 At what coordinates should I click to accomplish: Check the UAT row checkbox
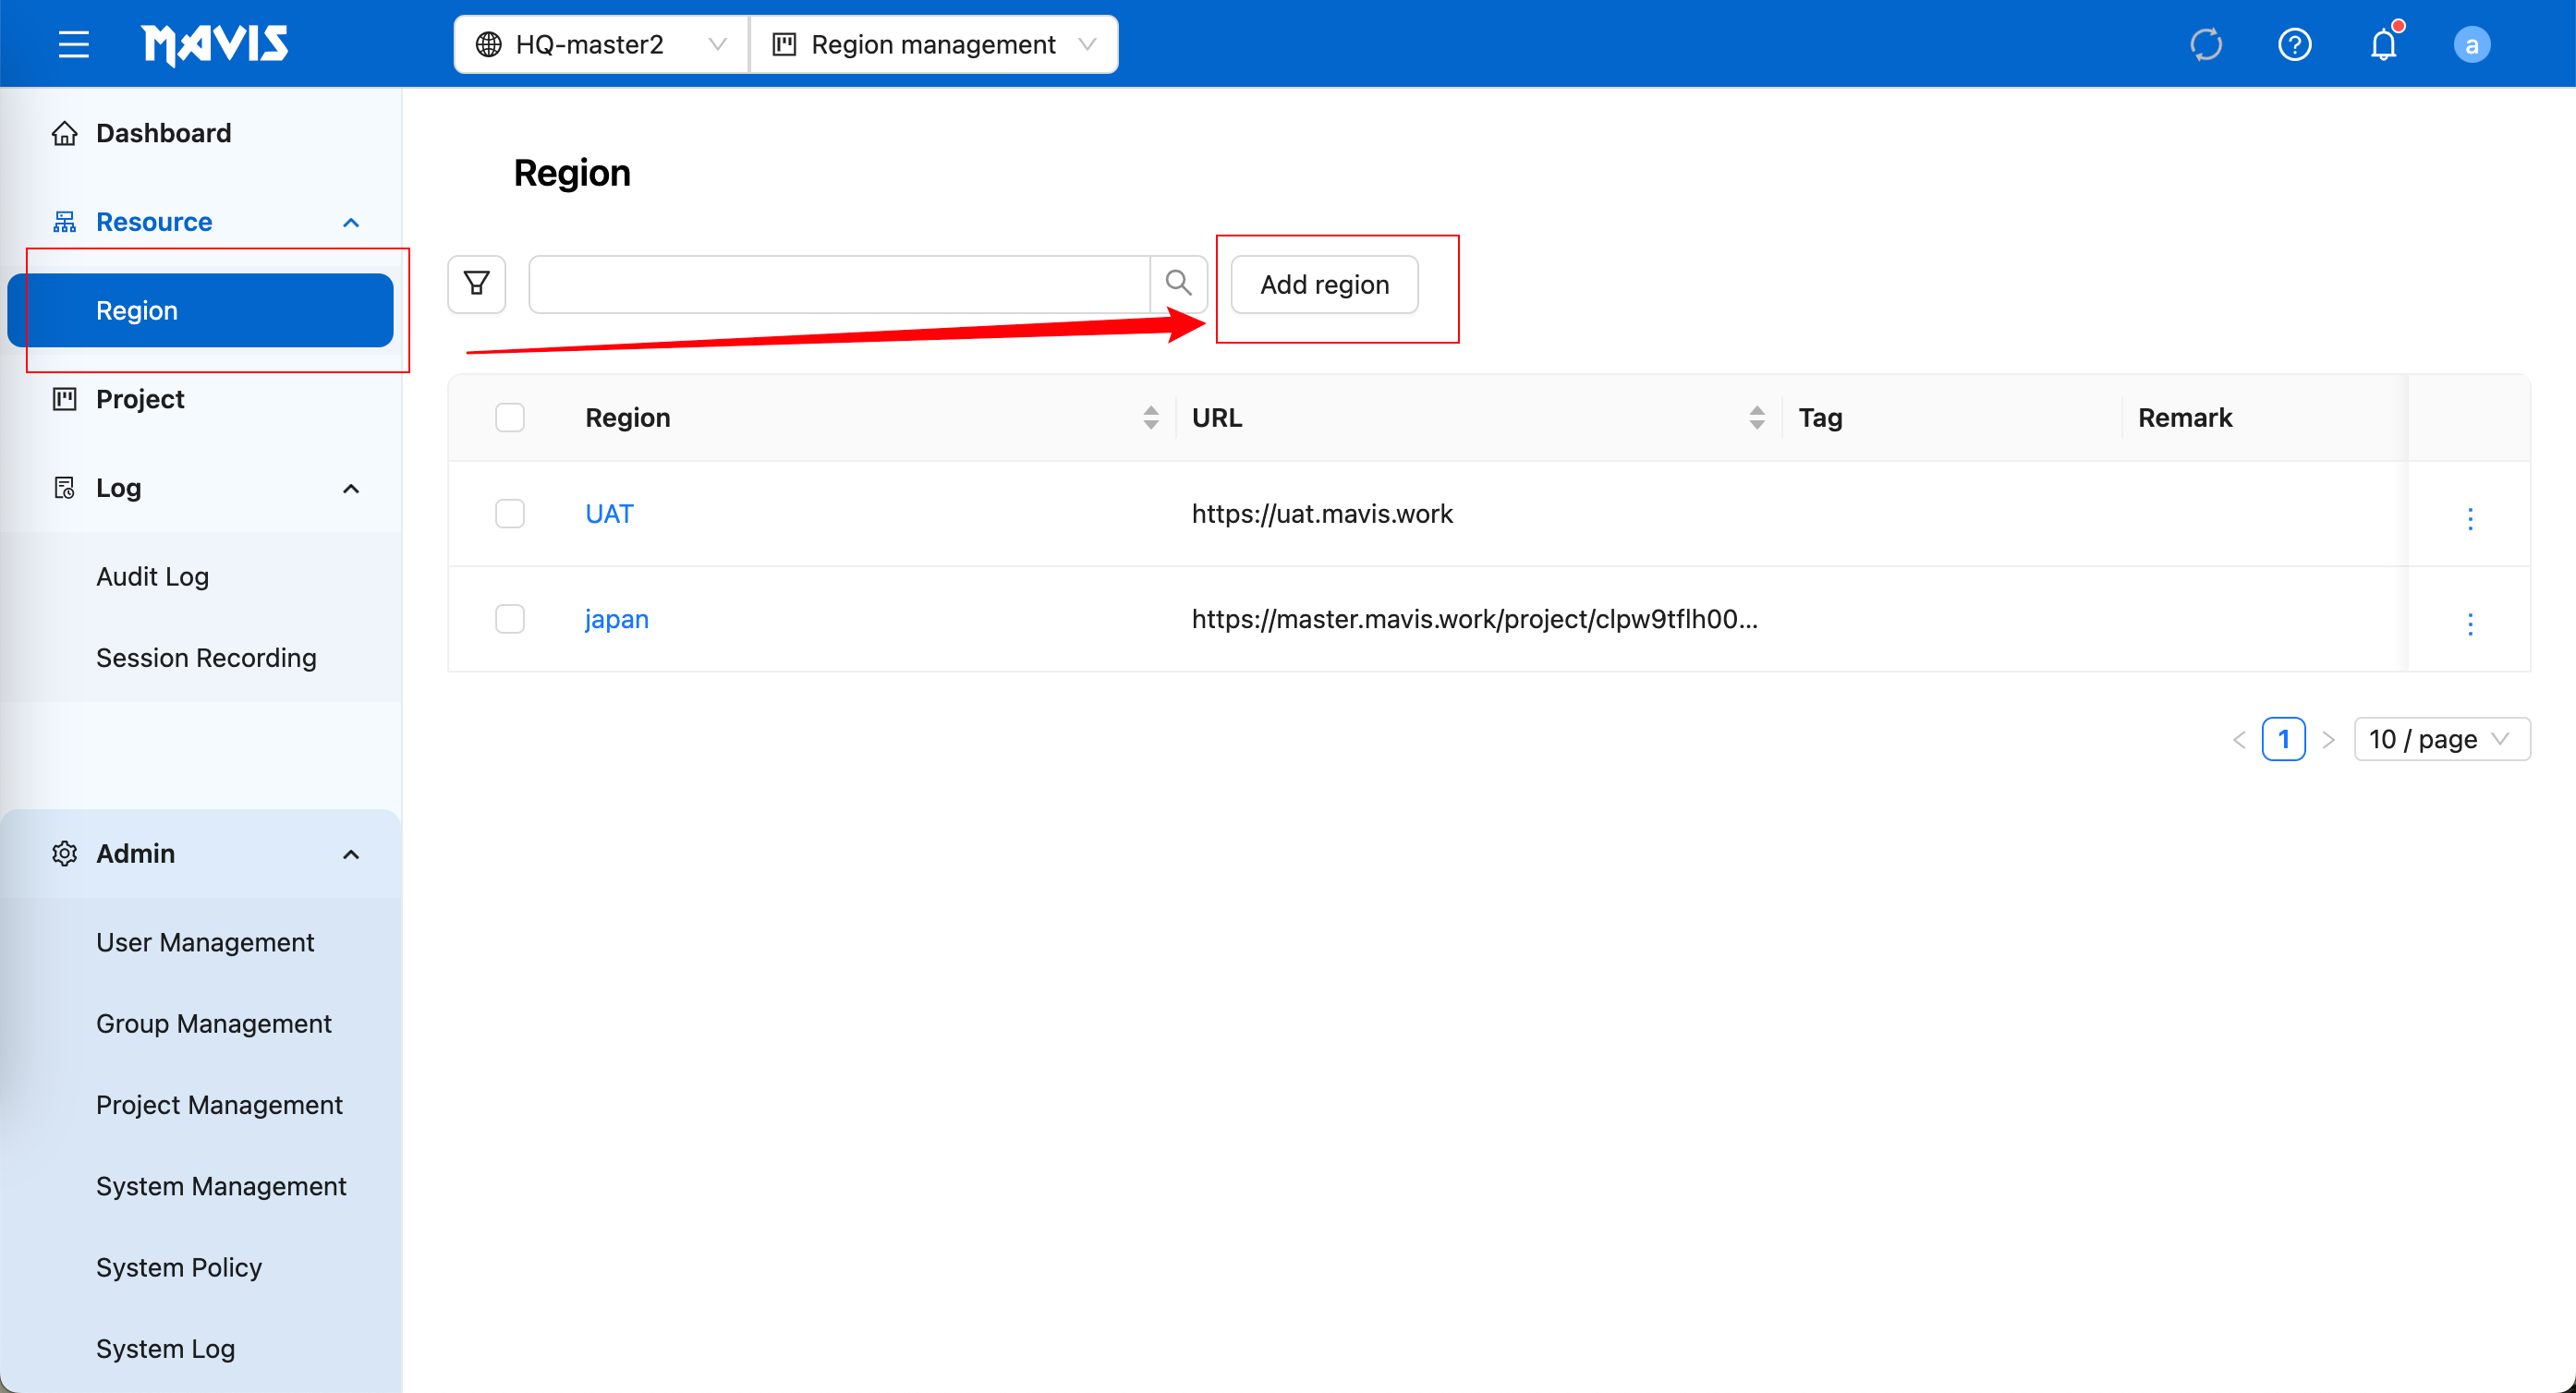[510, 513]
